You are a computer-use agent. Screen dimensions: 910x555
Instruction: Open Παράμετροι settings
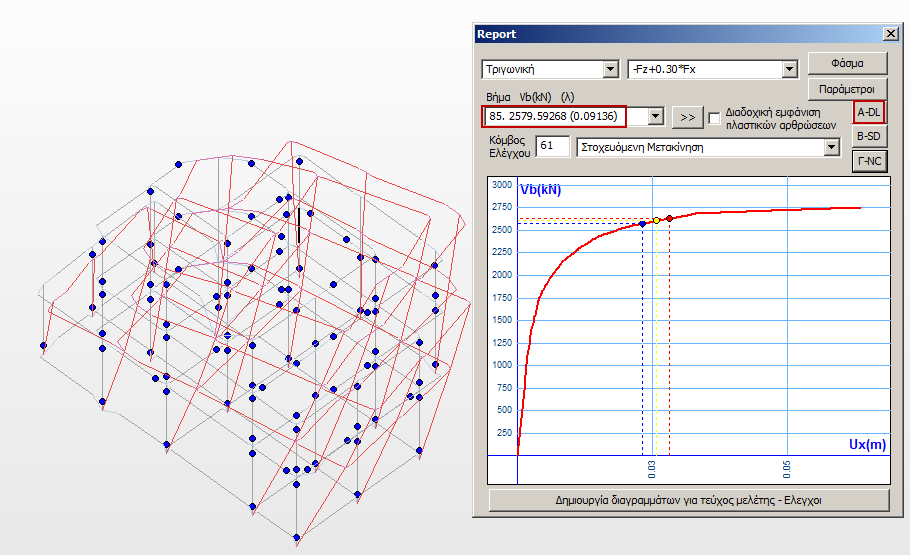point(847,89)
